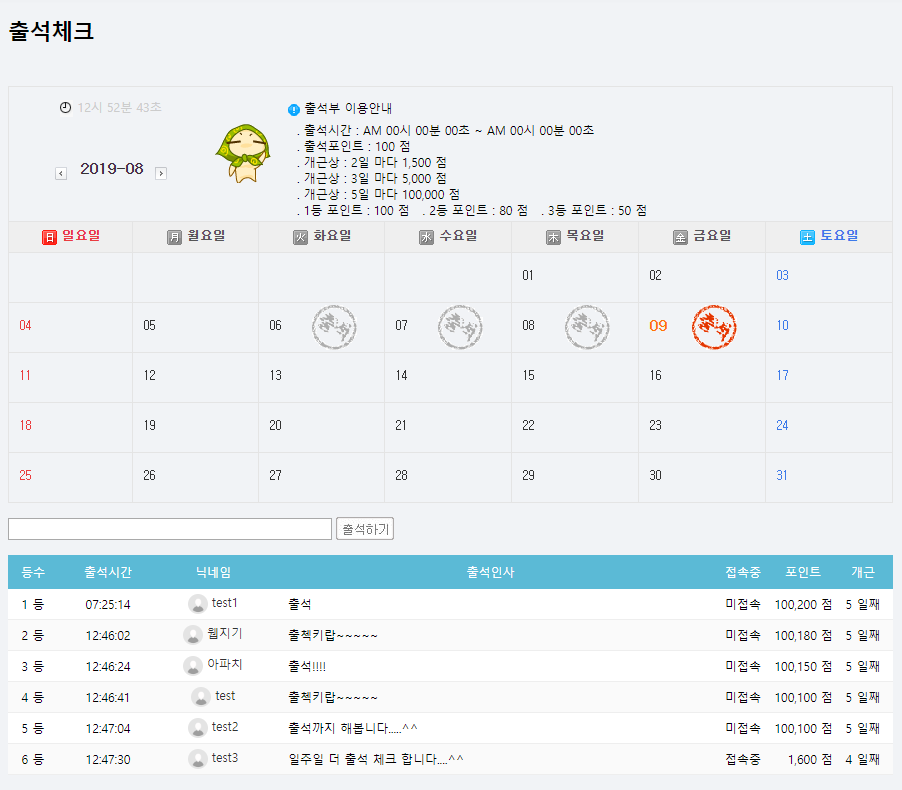Click the attendance greeting text field

click(x=170, y=529)
